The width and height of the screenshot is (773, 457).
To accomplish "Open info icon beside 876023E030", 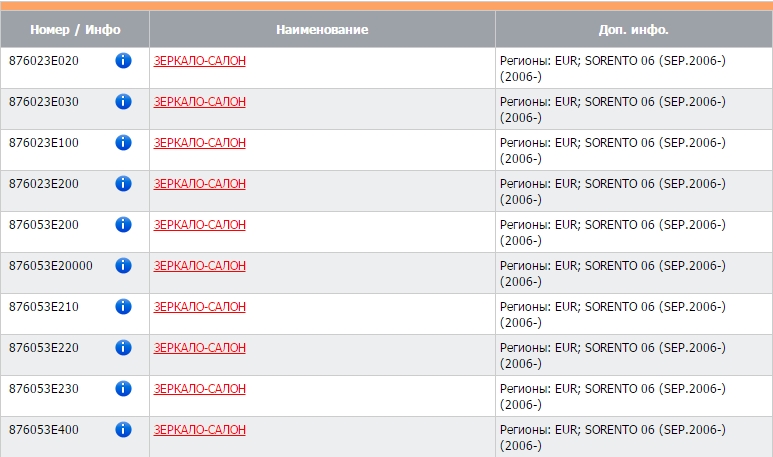I will (124, 102).
